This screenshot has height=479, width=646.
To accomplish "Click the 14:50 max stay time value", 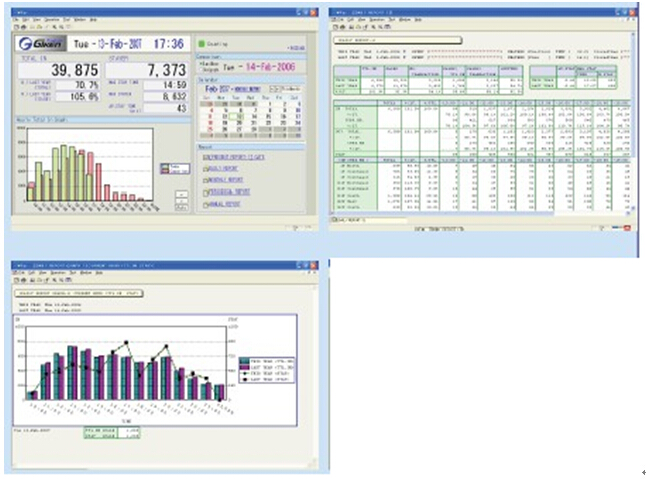I will (165, 85).
